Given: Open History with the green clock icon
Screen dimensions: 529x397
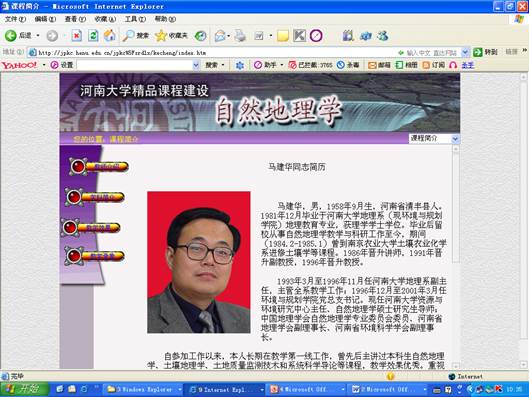Looking at the screenshot, I should pos(201,36).
